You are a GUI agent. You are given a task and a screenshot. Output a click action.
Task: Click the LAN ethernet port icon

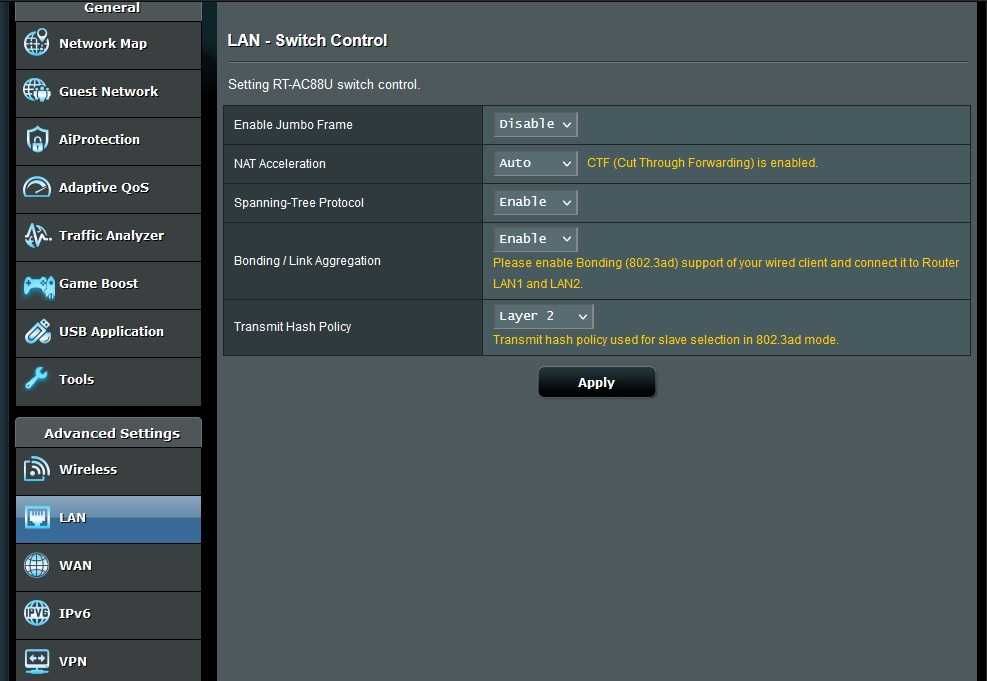37,517
